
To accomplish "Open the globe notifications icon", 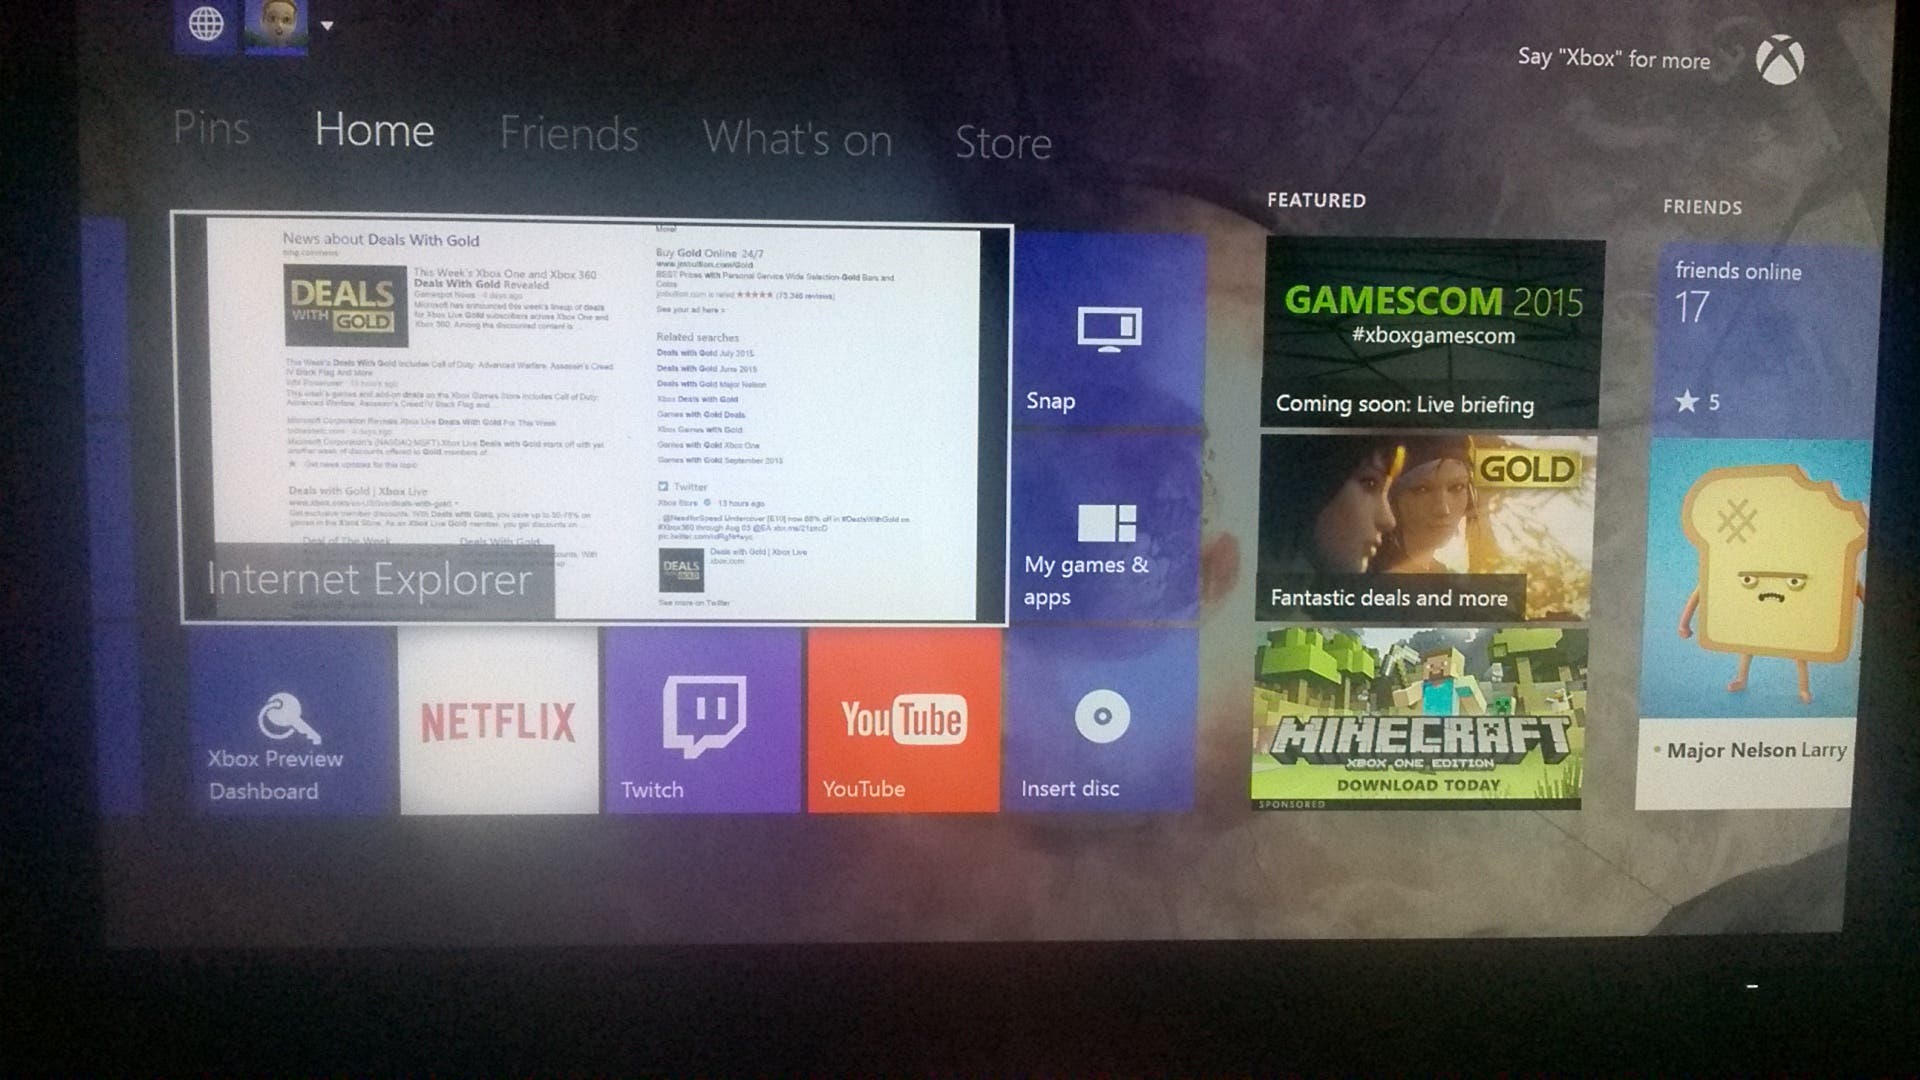I will tap(205, 24).
